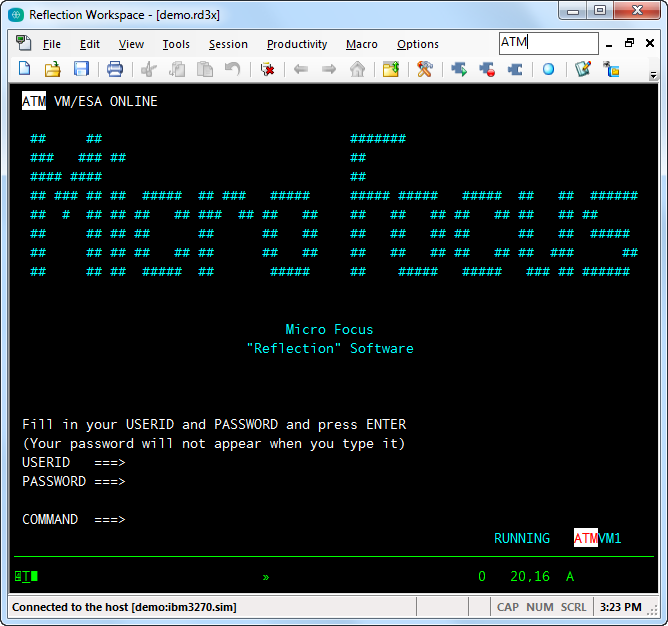The width and height of the screenshot is (668, 626).
Task: Click the USERID input field arrow
Action: point(110,462)
